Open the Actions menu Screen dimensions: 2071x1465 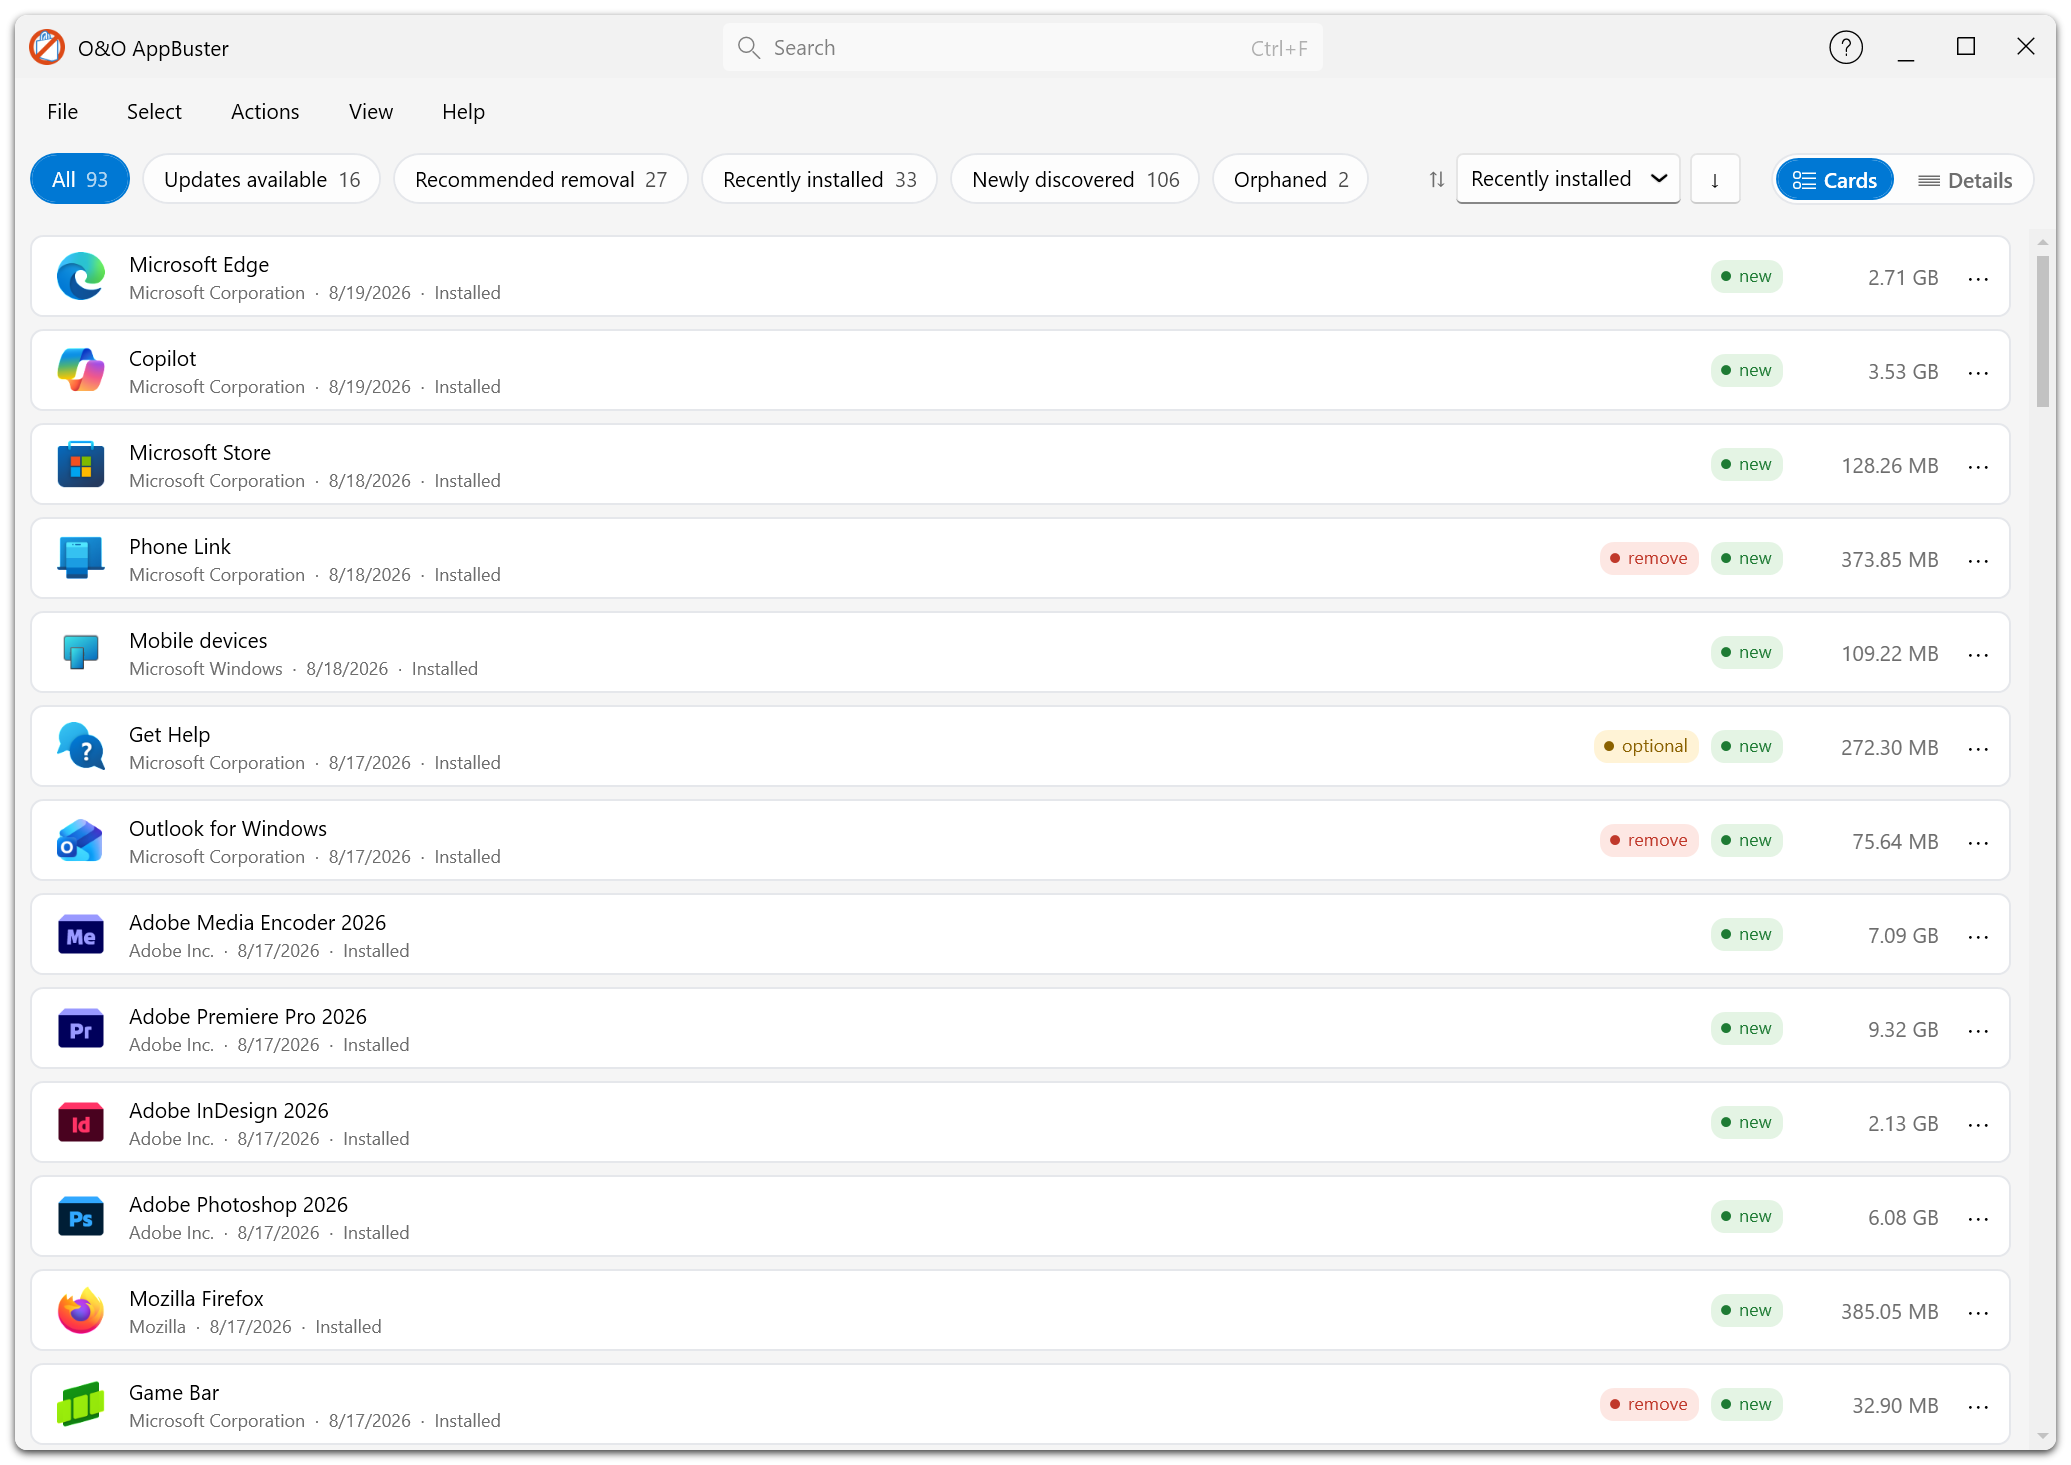click(265, 111)
